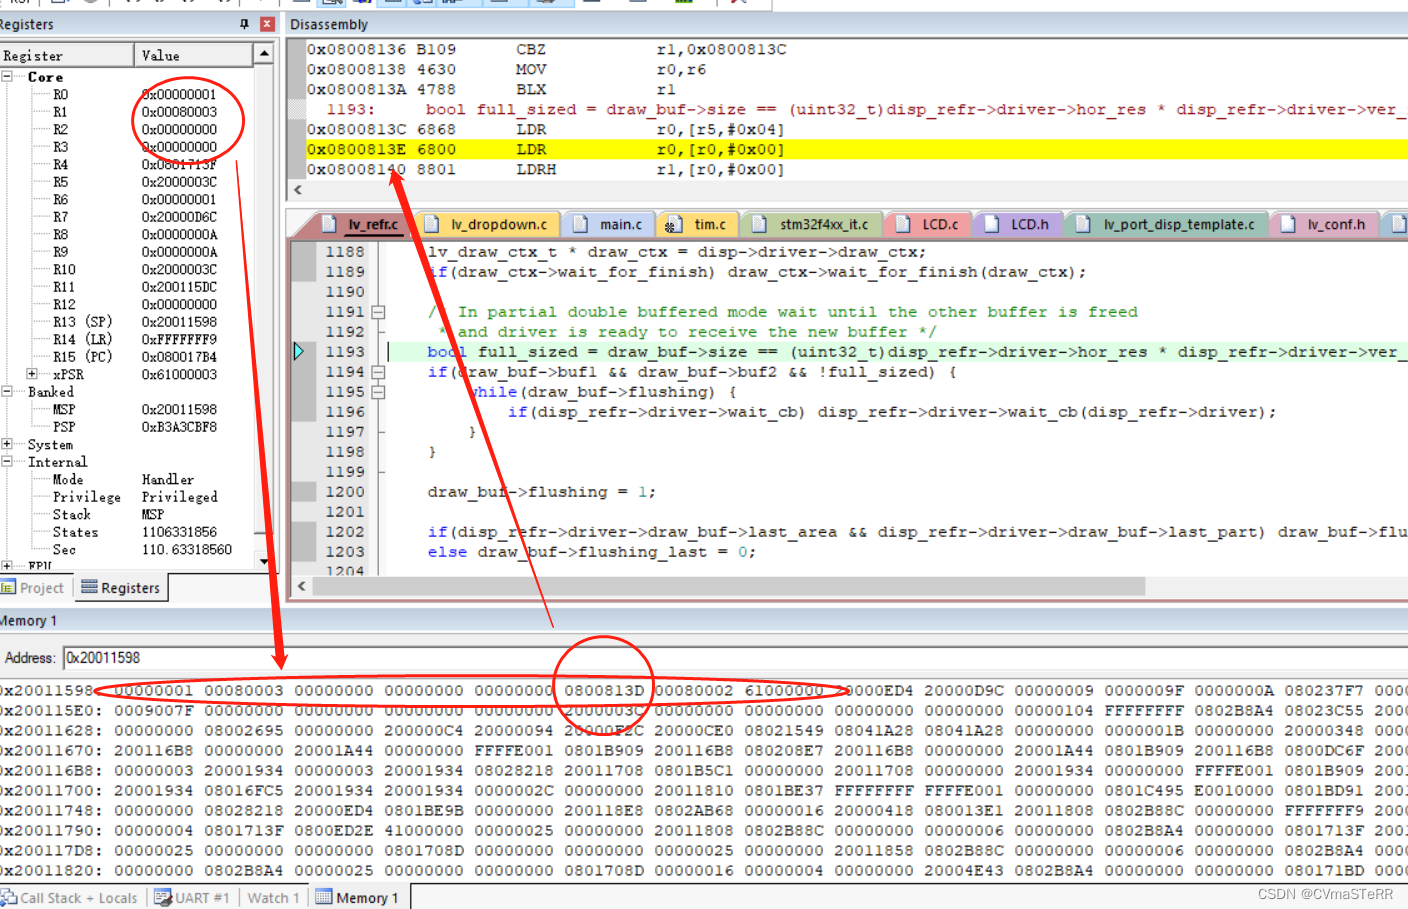Viewport: 1408px width, 909px height.
Task: Toggle the Command Window toolbar icon
Action: click(301, 4)
